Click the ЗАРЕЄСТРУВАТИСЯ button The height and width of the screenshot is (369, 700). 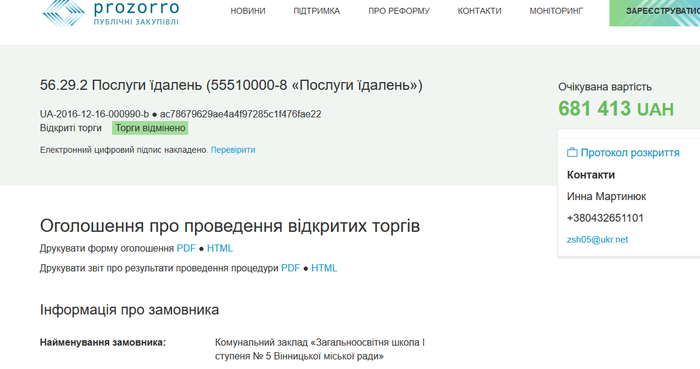coord(655,12)
